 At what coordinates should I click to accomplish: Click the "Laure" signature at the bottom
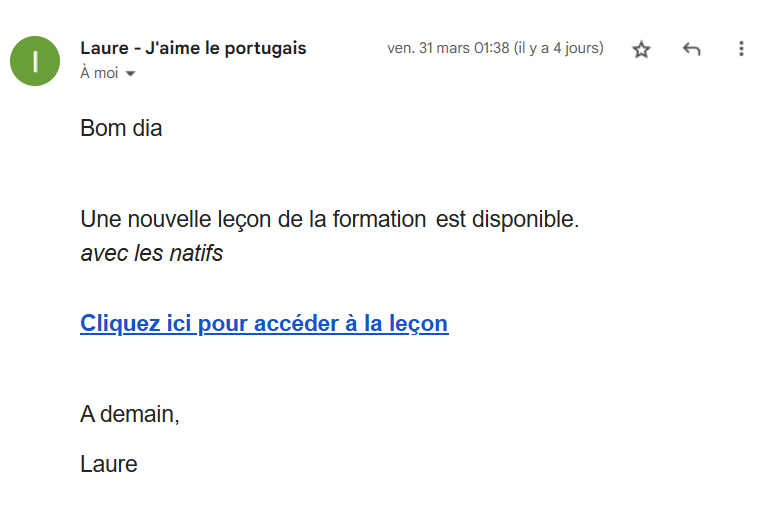109,464
